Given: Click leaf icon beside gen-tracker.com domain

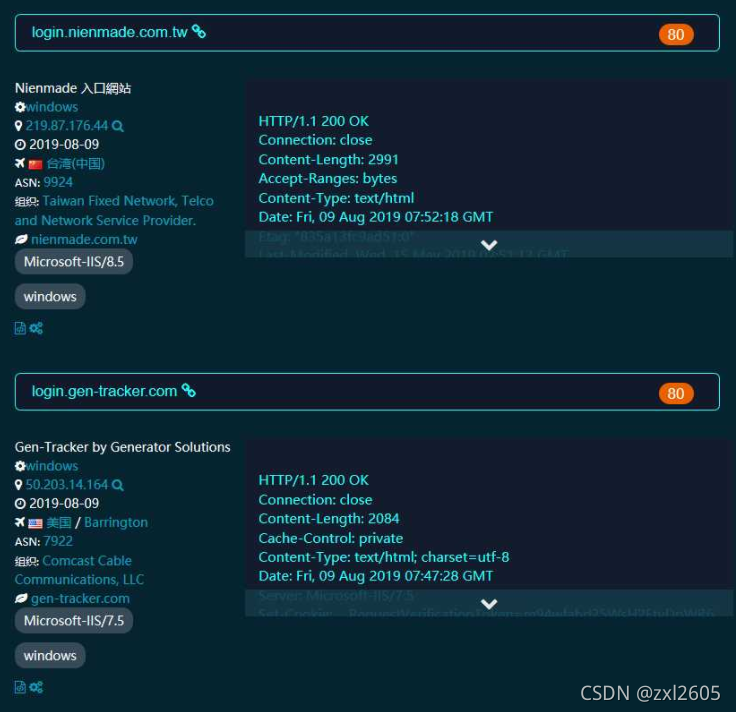Looking at the screenshot, I should 21,598.
